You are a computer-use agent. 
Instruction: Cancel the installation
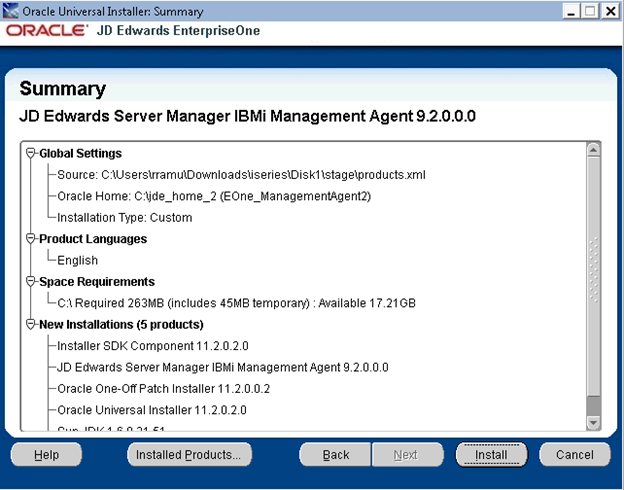(x=575, y=455)
